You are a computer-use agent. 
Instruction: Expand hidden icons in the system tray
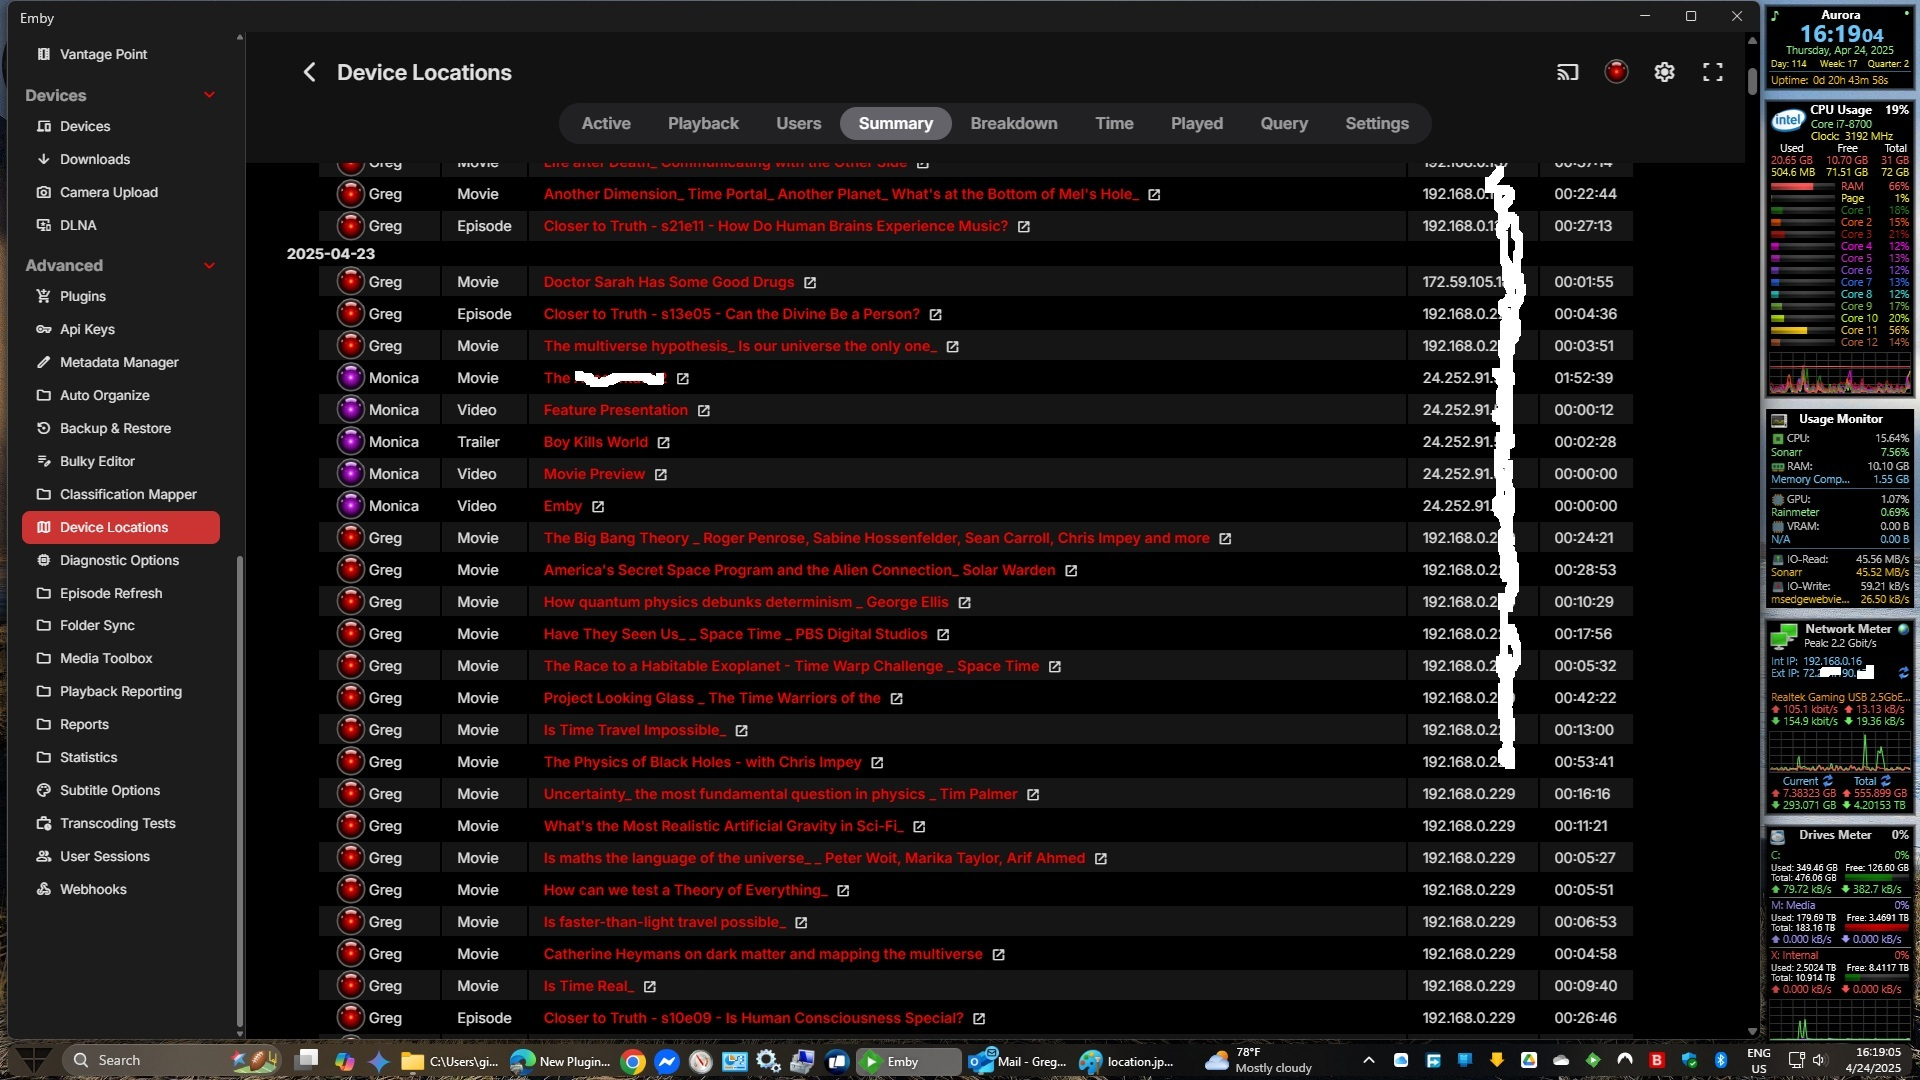tap(1369, 1060)
